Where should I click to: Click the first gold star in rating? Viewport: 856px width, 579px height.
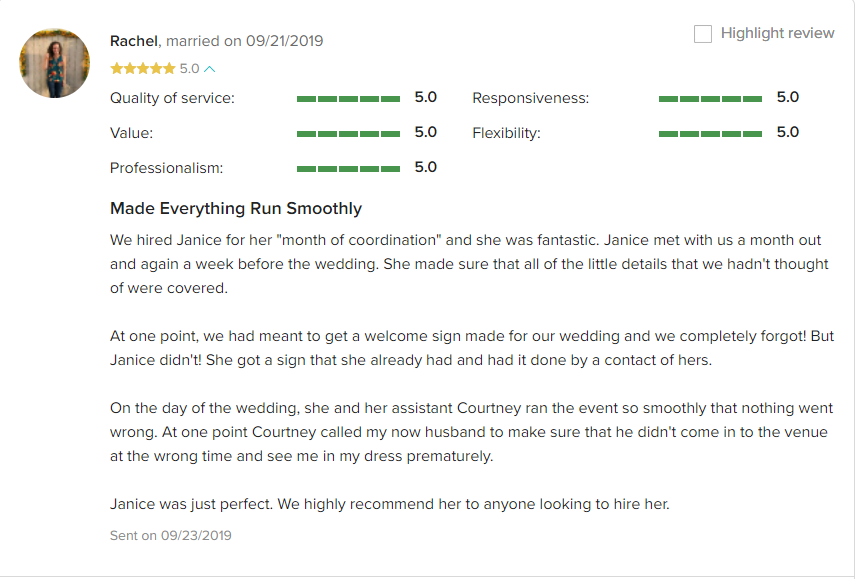point(116,69)
